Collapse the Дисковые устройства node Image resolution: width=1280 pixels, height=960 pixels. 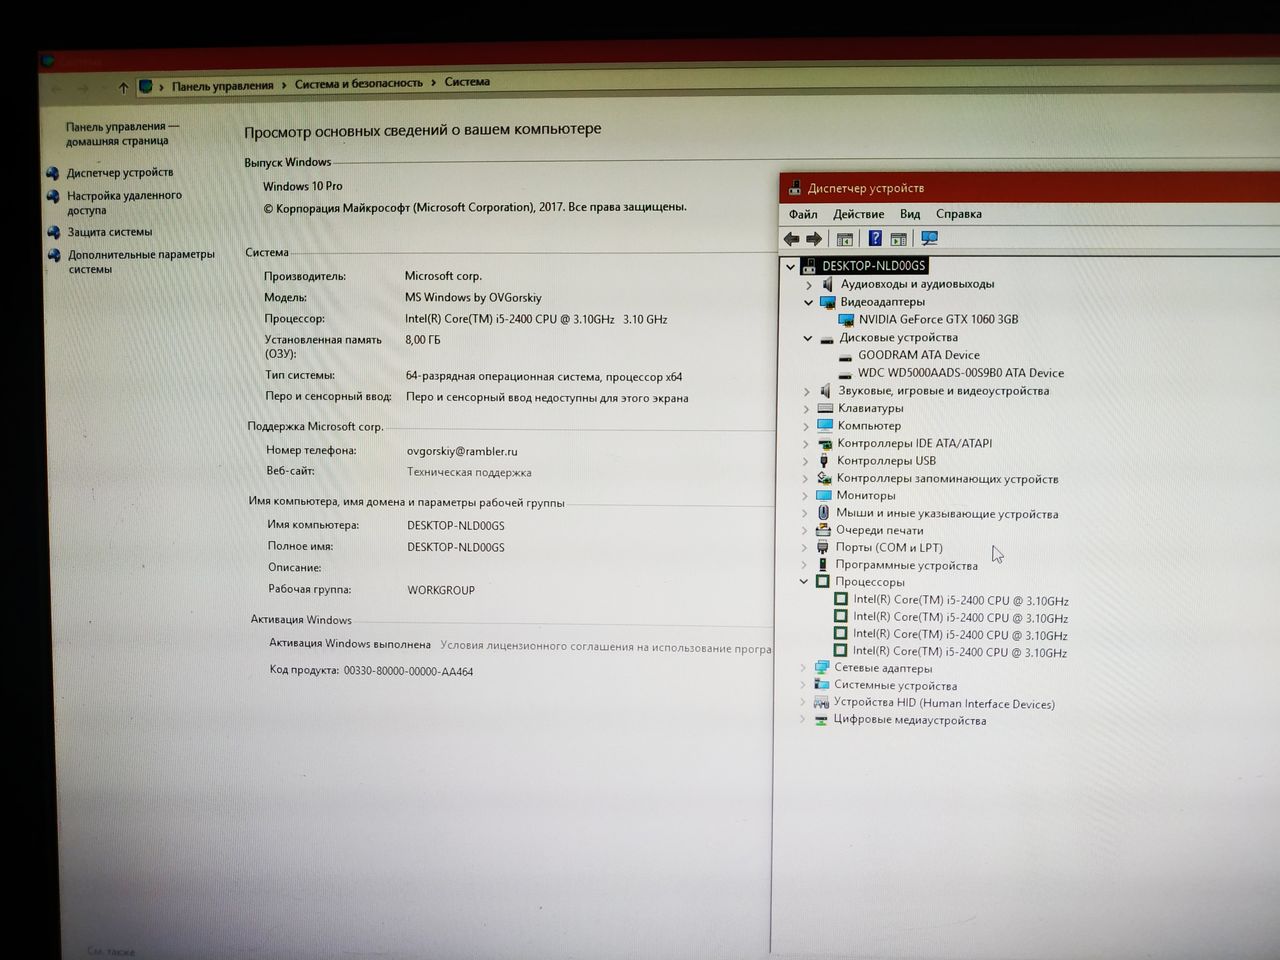(808, 338)
